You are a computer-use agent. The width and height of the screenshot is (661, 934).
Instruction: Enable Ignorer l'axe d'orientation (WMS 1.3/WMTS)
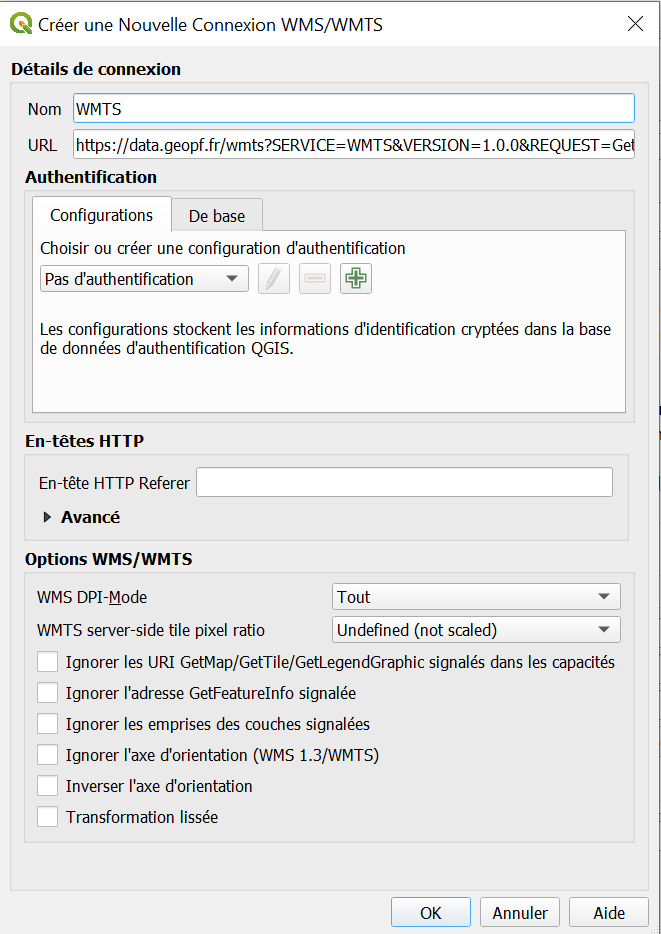point(47,754)
